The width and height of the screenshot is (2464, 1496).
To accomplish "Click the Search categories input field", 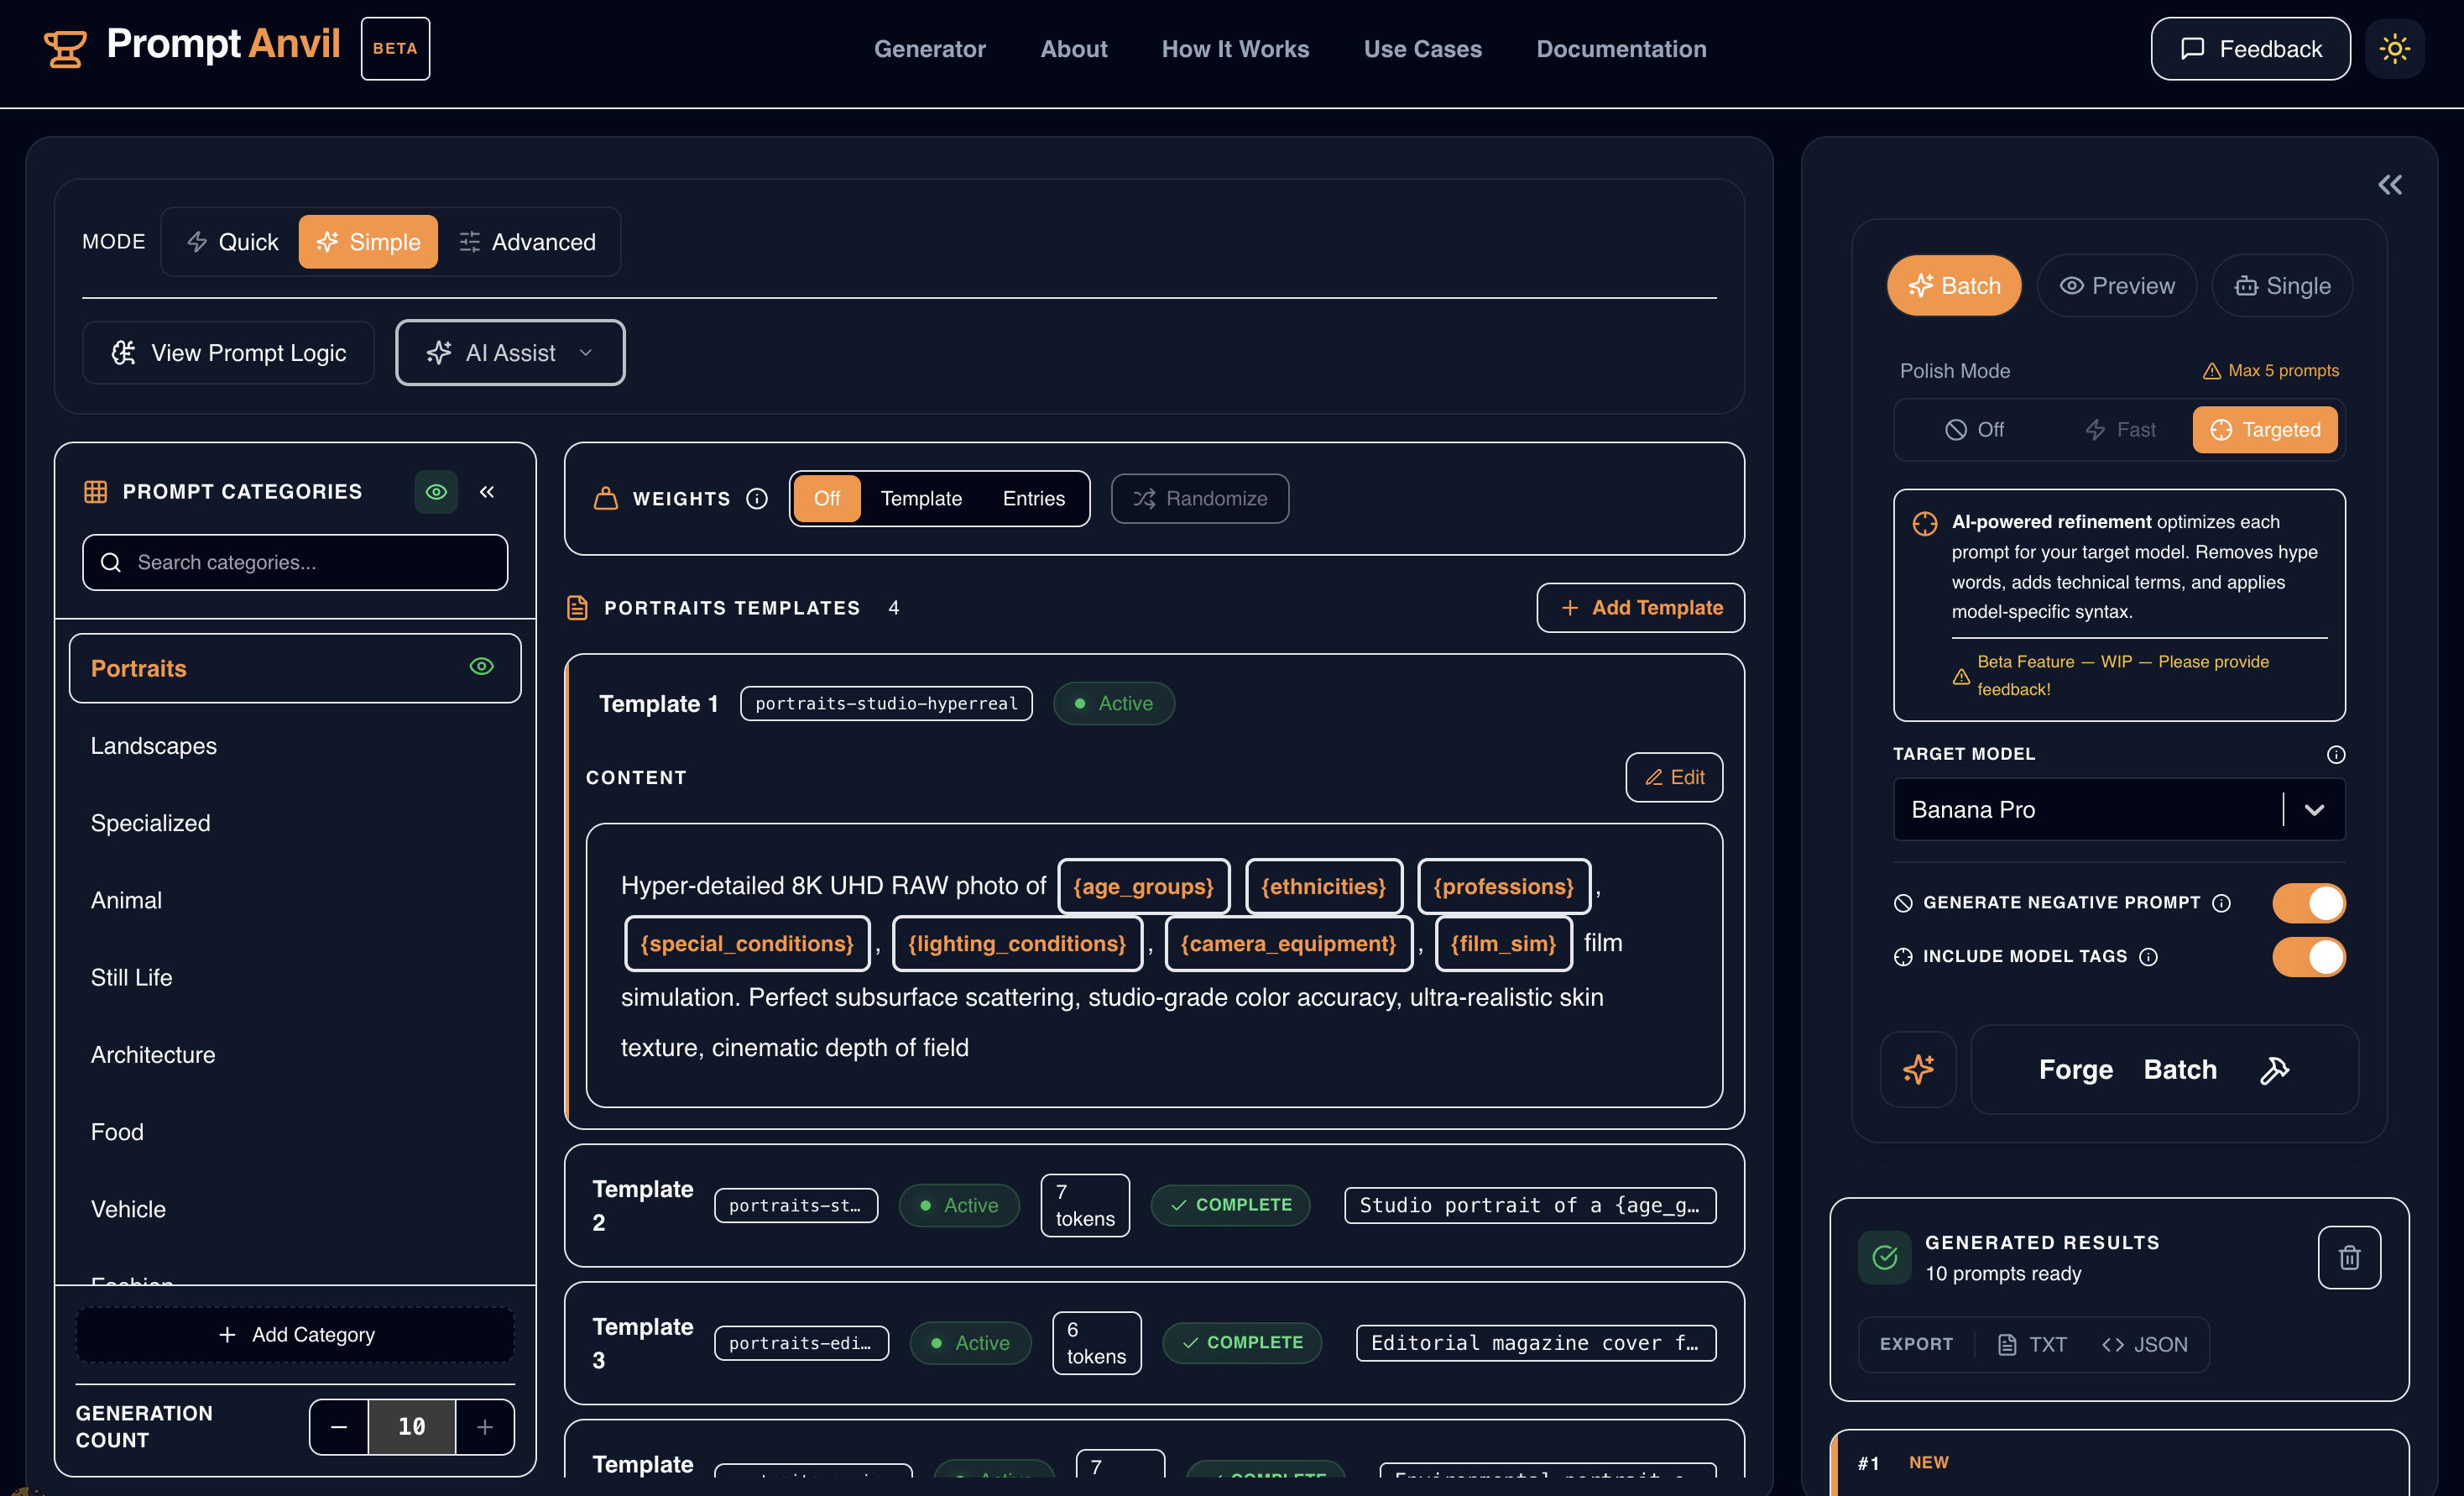I will point(295,562).
